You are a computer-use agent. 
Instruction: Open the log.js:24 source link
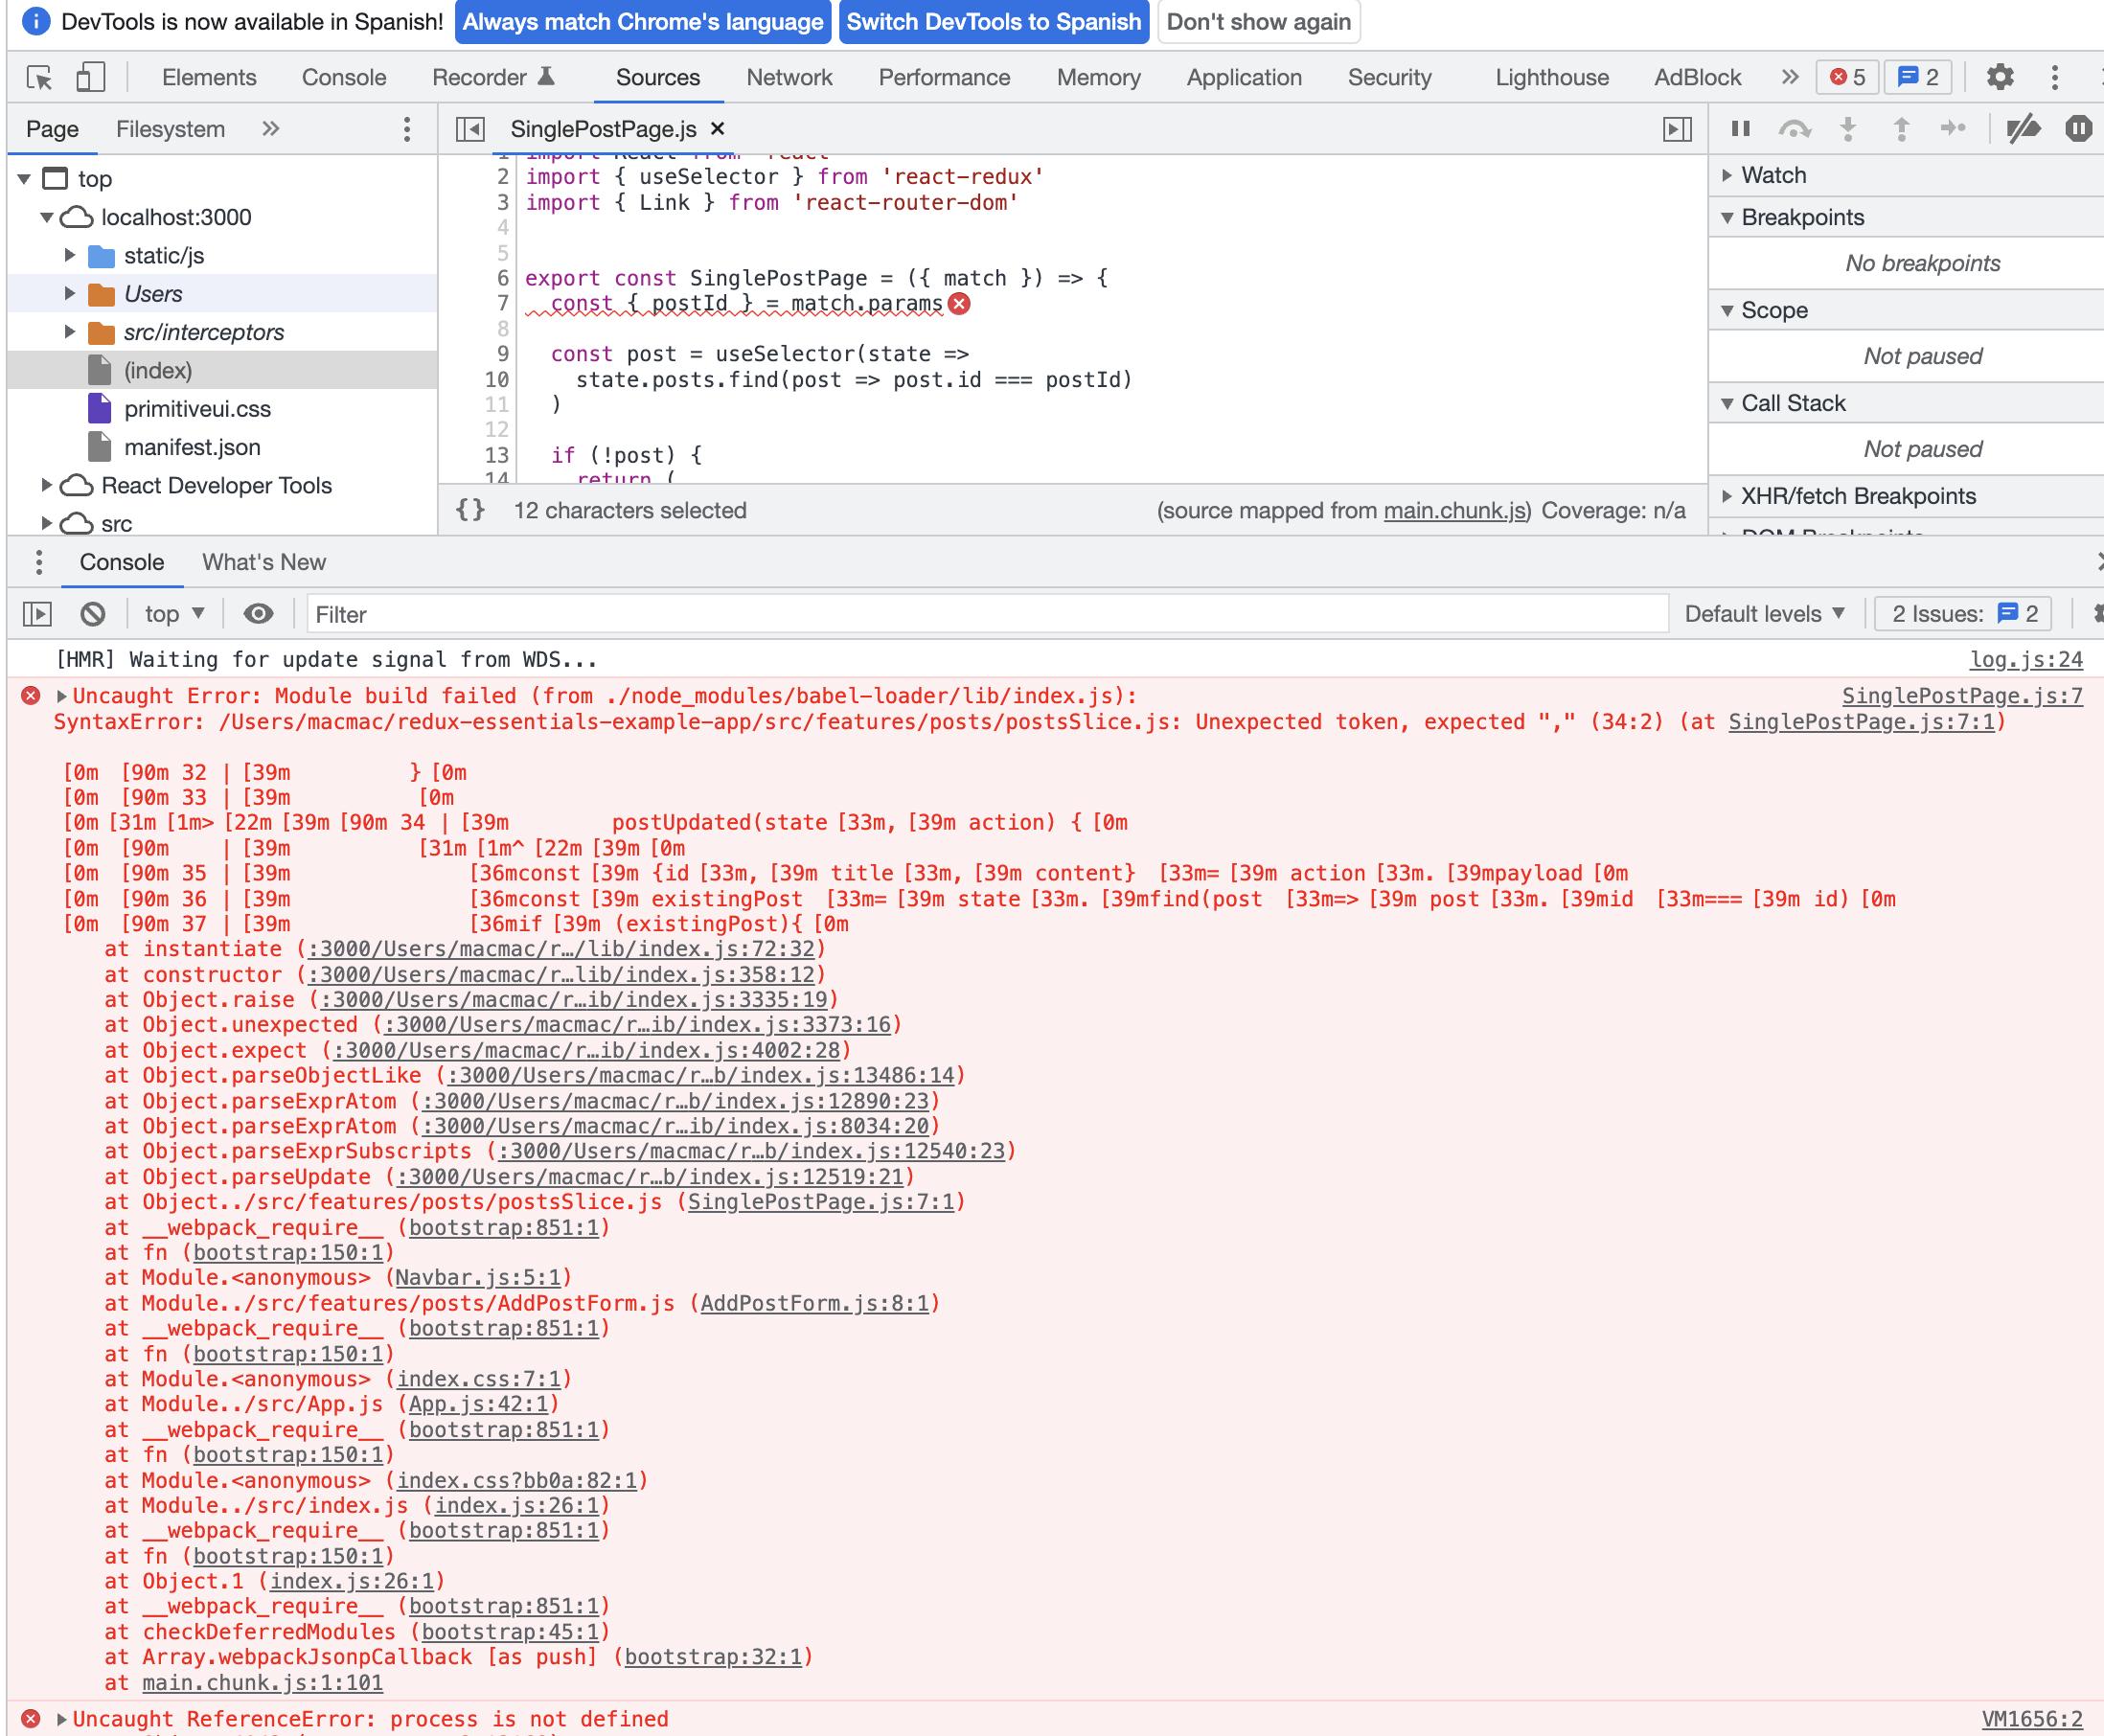(x=2025, y=660)
